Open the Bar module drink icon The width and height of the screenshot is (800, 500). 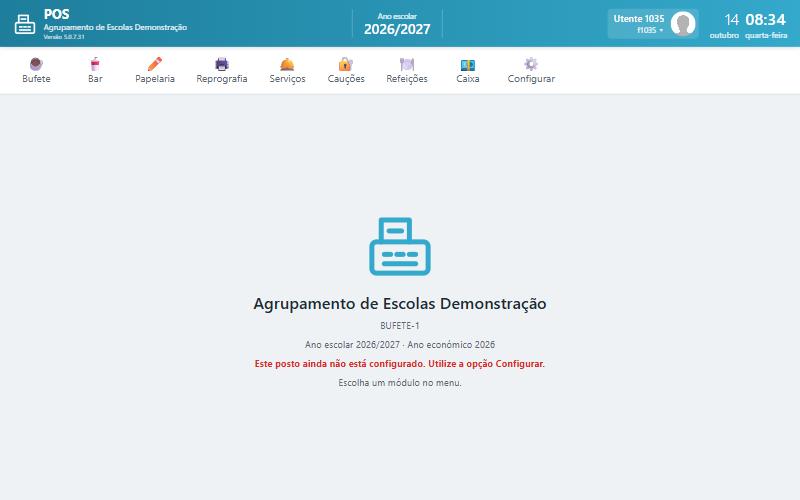point(95,64)
